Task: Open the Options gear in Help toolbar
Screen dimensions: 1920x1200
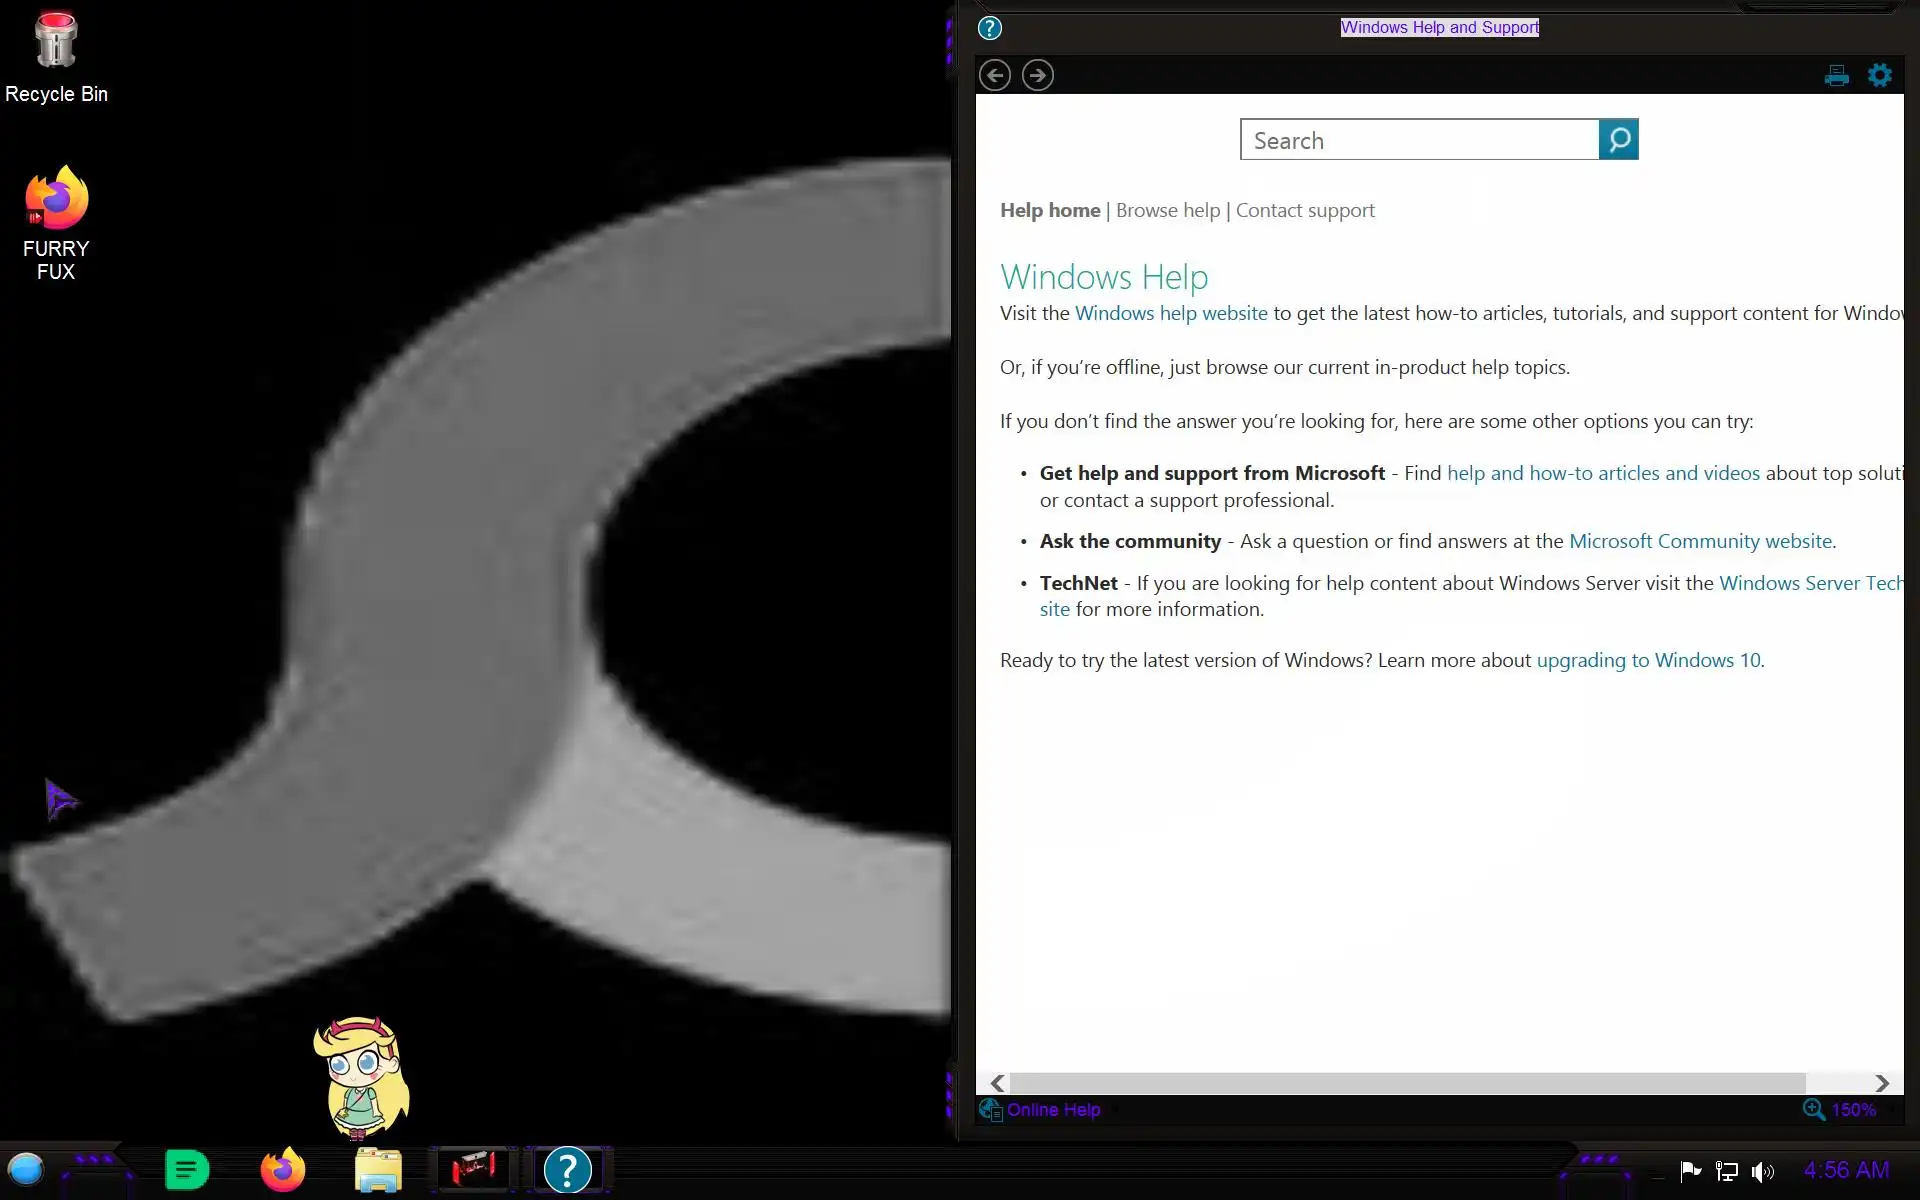Action: [x=1879, y=75]
